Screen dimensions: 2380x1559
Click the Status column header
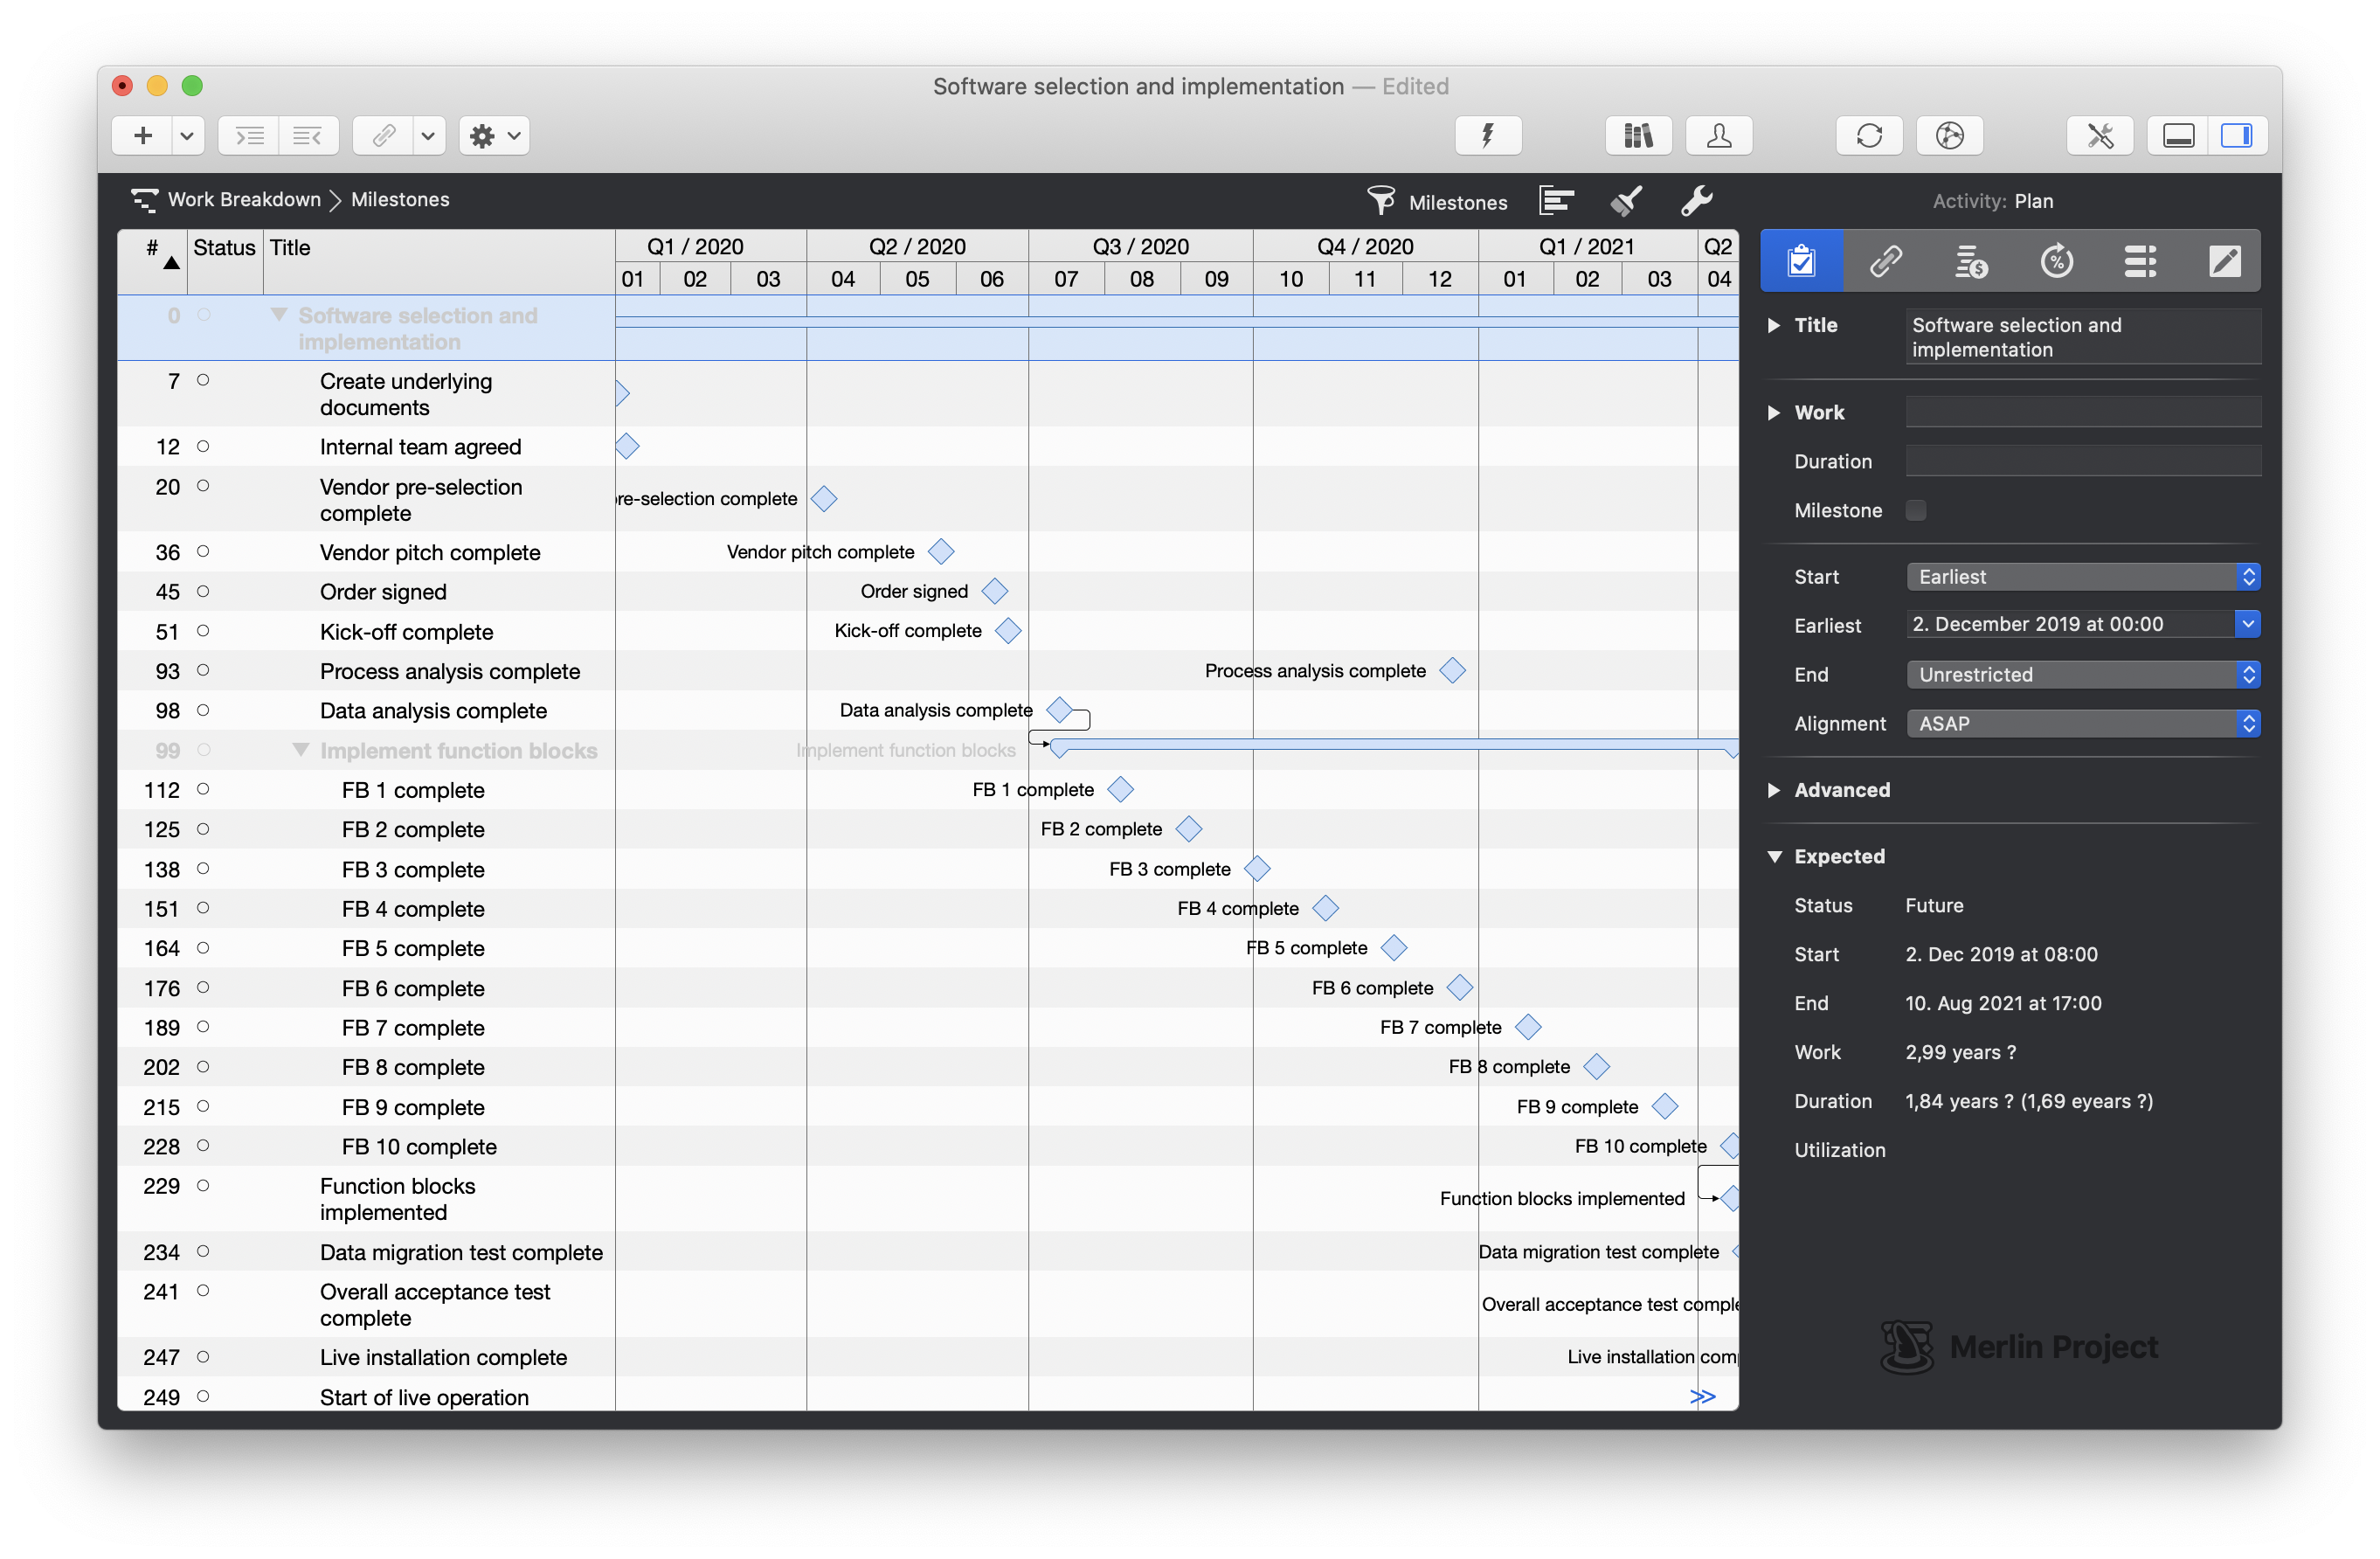[224, 260]
